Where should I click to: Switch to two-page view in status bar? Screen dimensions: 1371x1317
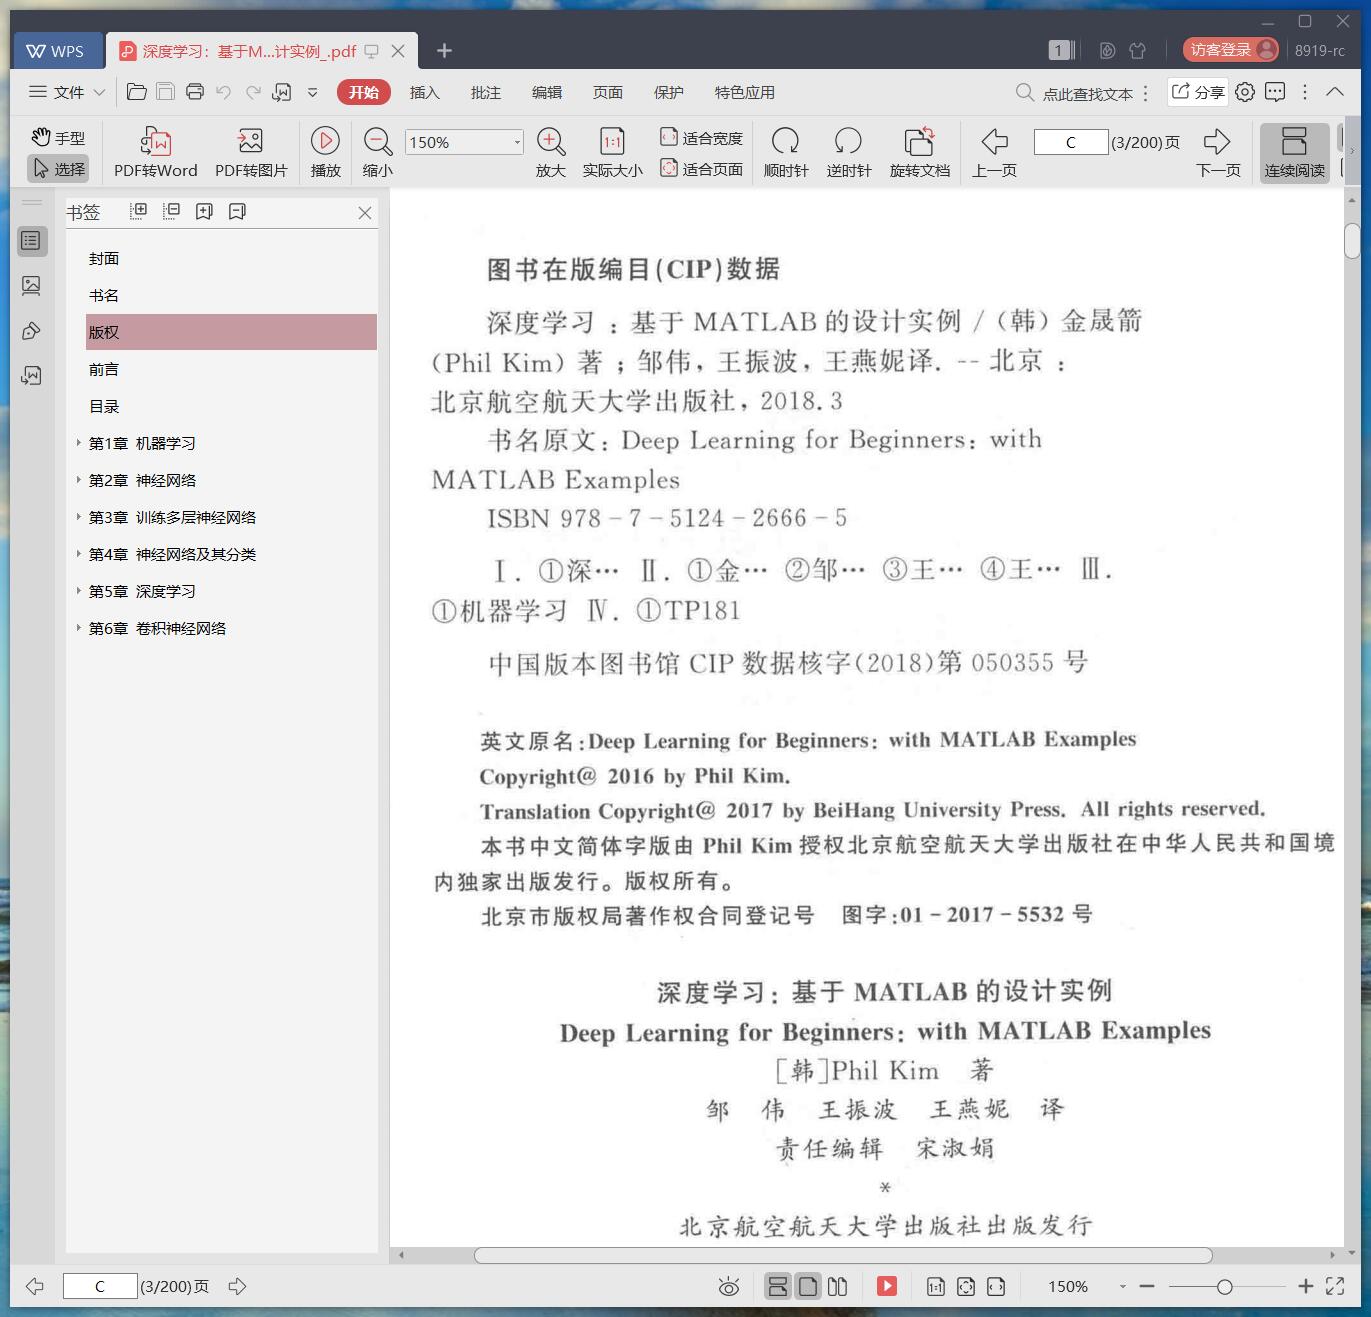[838, 1286]
